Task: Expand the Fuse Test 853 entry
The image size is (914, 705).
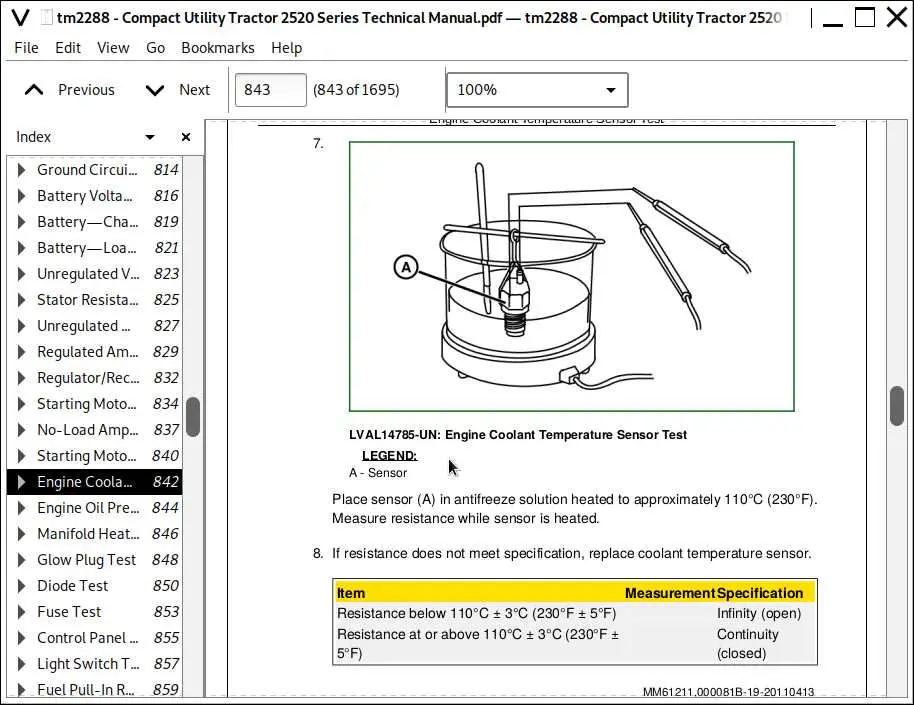Action: click(x=22, y=612)
